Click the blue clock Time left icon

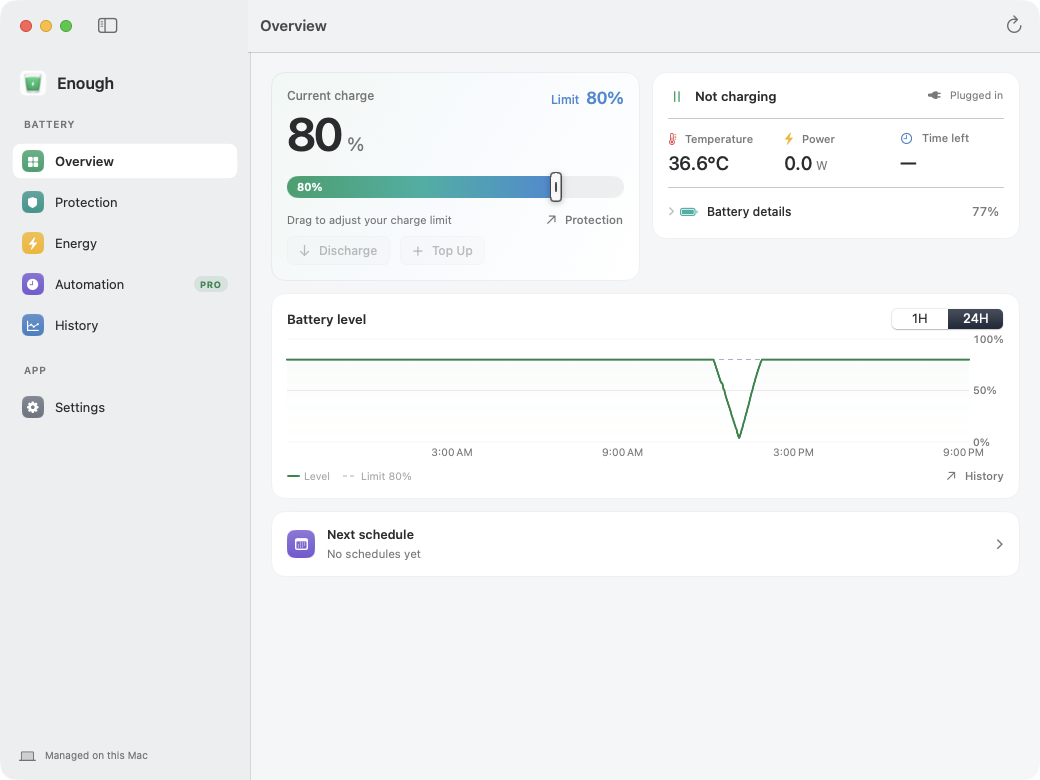pos(906,139)
